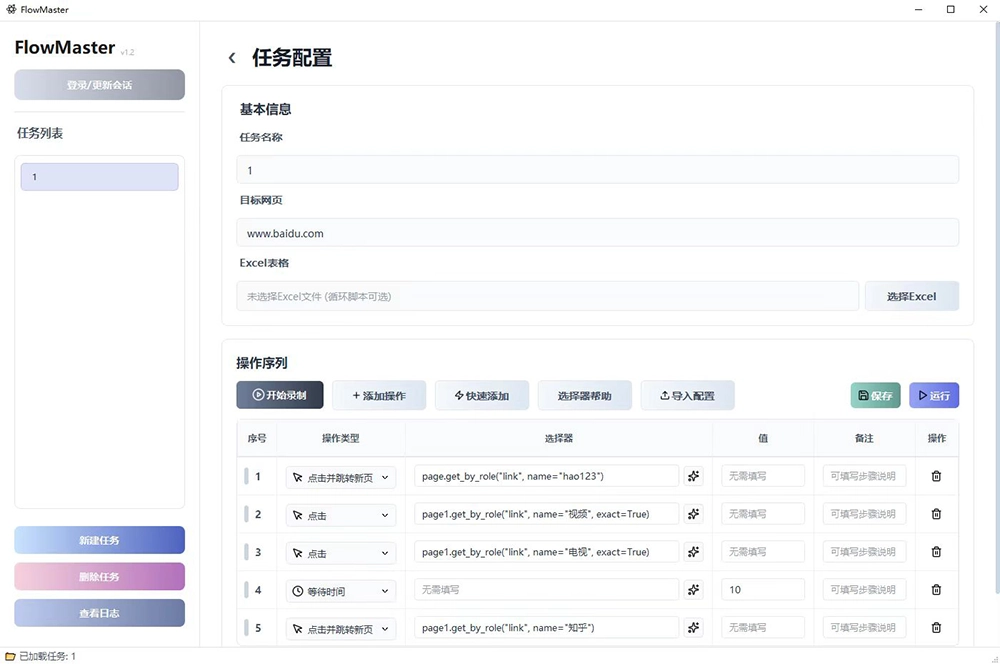Delete step 1 using its trash icon

(936, 477)
